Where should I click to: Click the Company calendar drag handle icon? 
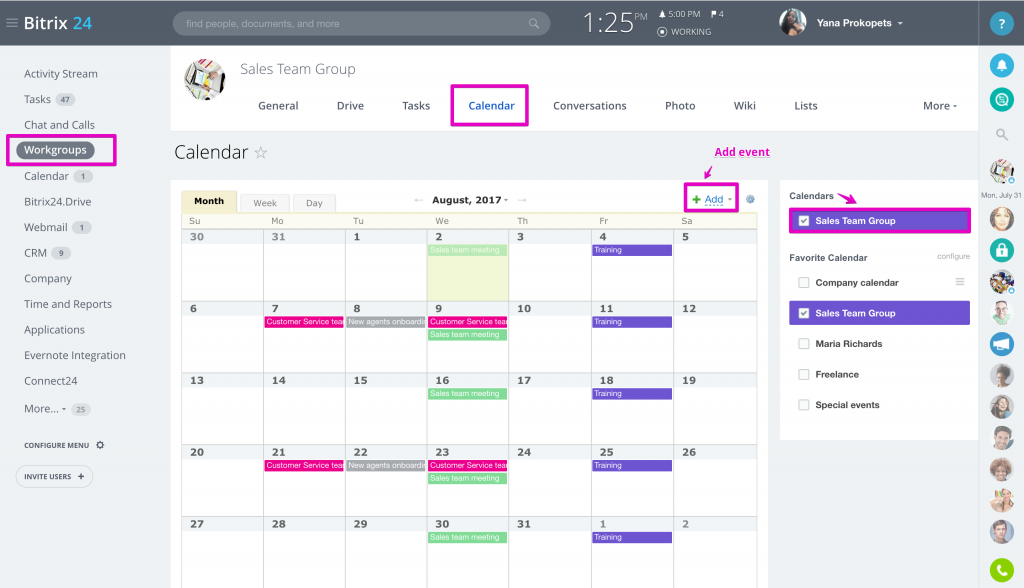[x=959, y=282]
